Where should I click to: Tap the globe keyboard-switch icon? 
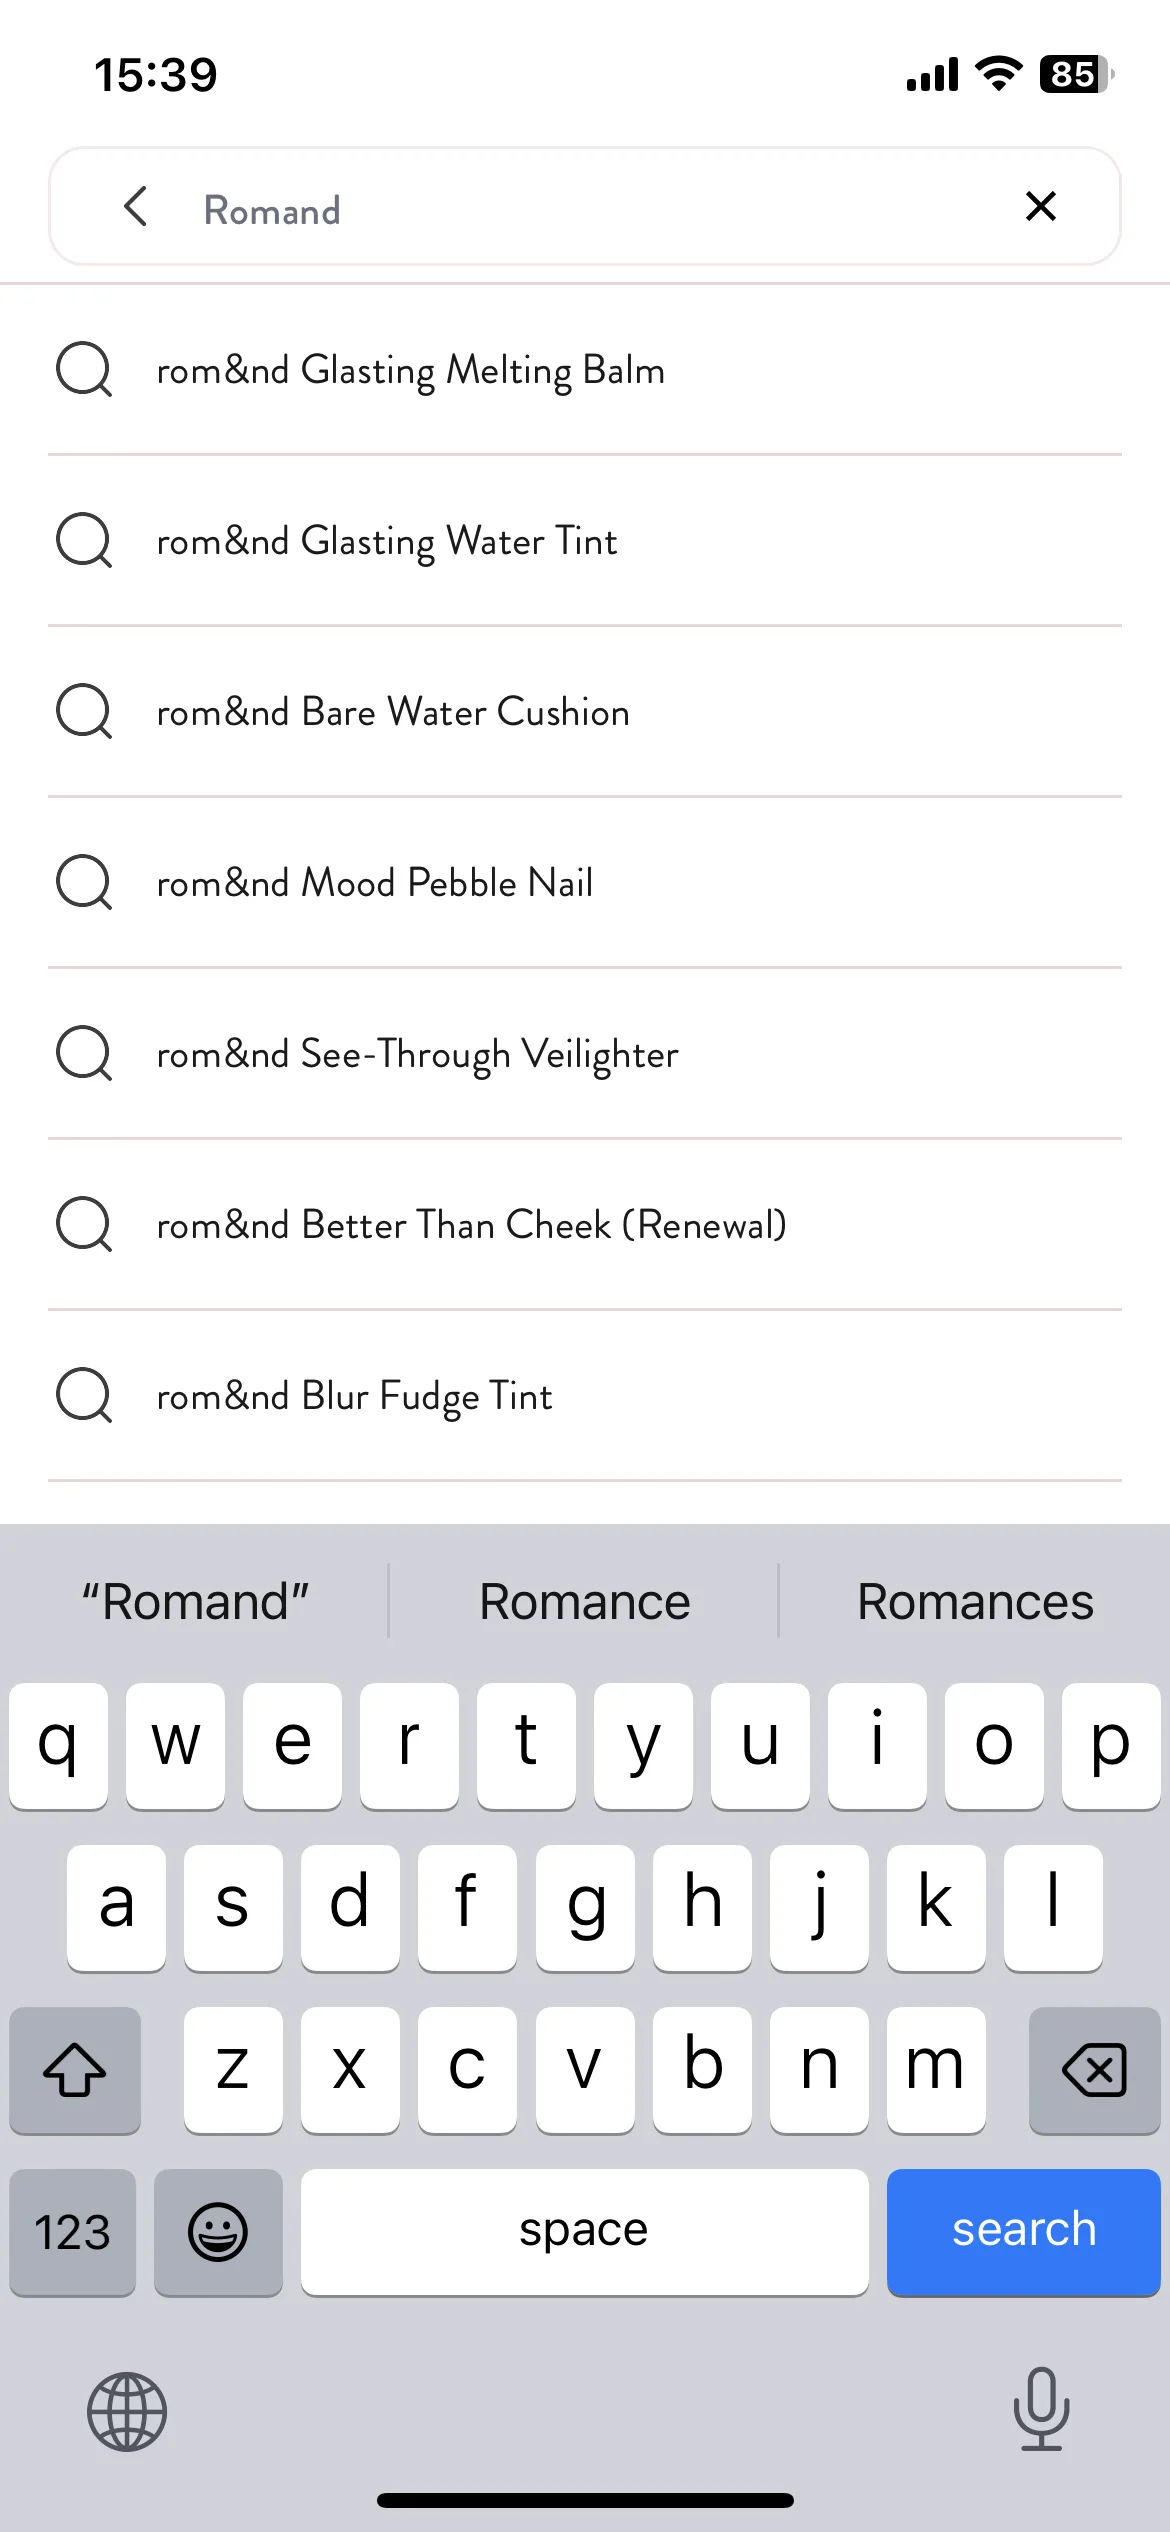tap(127, 2411)
